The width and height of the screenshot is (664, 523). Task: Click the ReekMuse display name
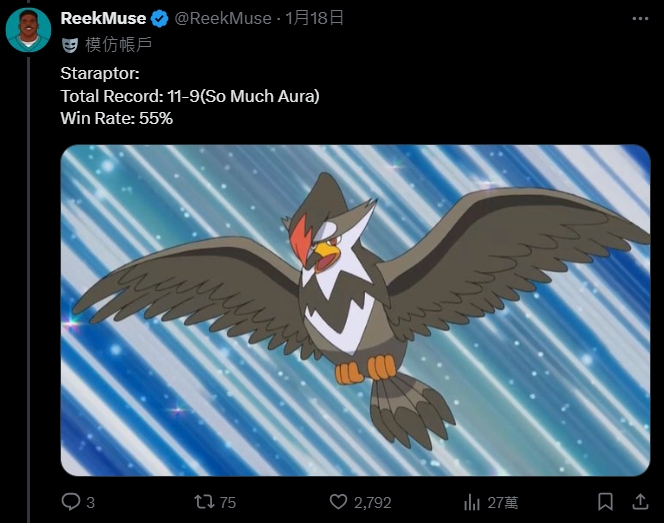[103, 18]
